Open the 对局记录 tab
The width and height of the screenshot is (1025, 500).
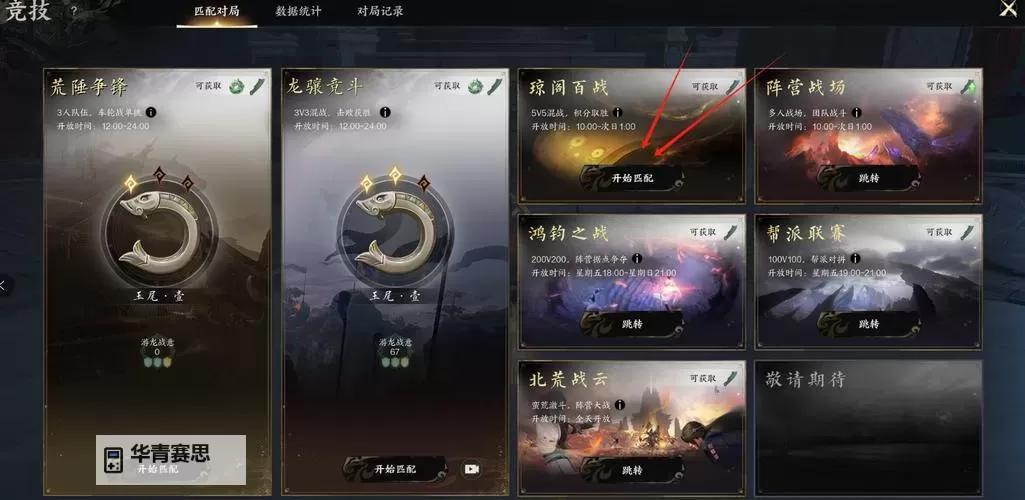point(380,11)
